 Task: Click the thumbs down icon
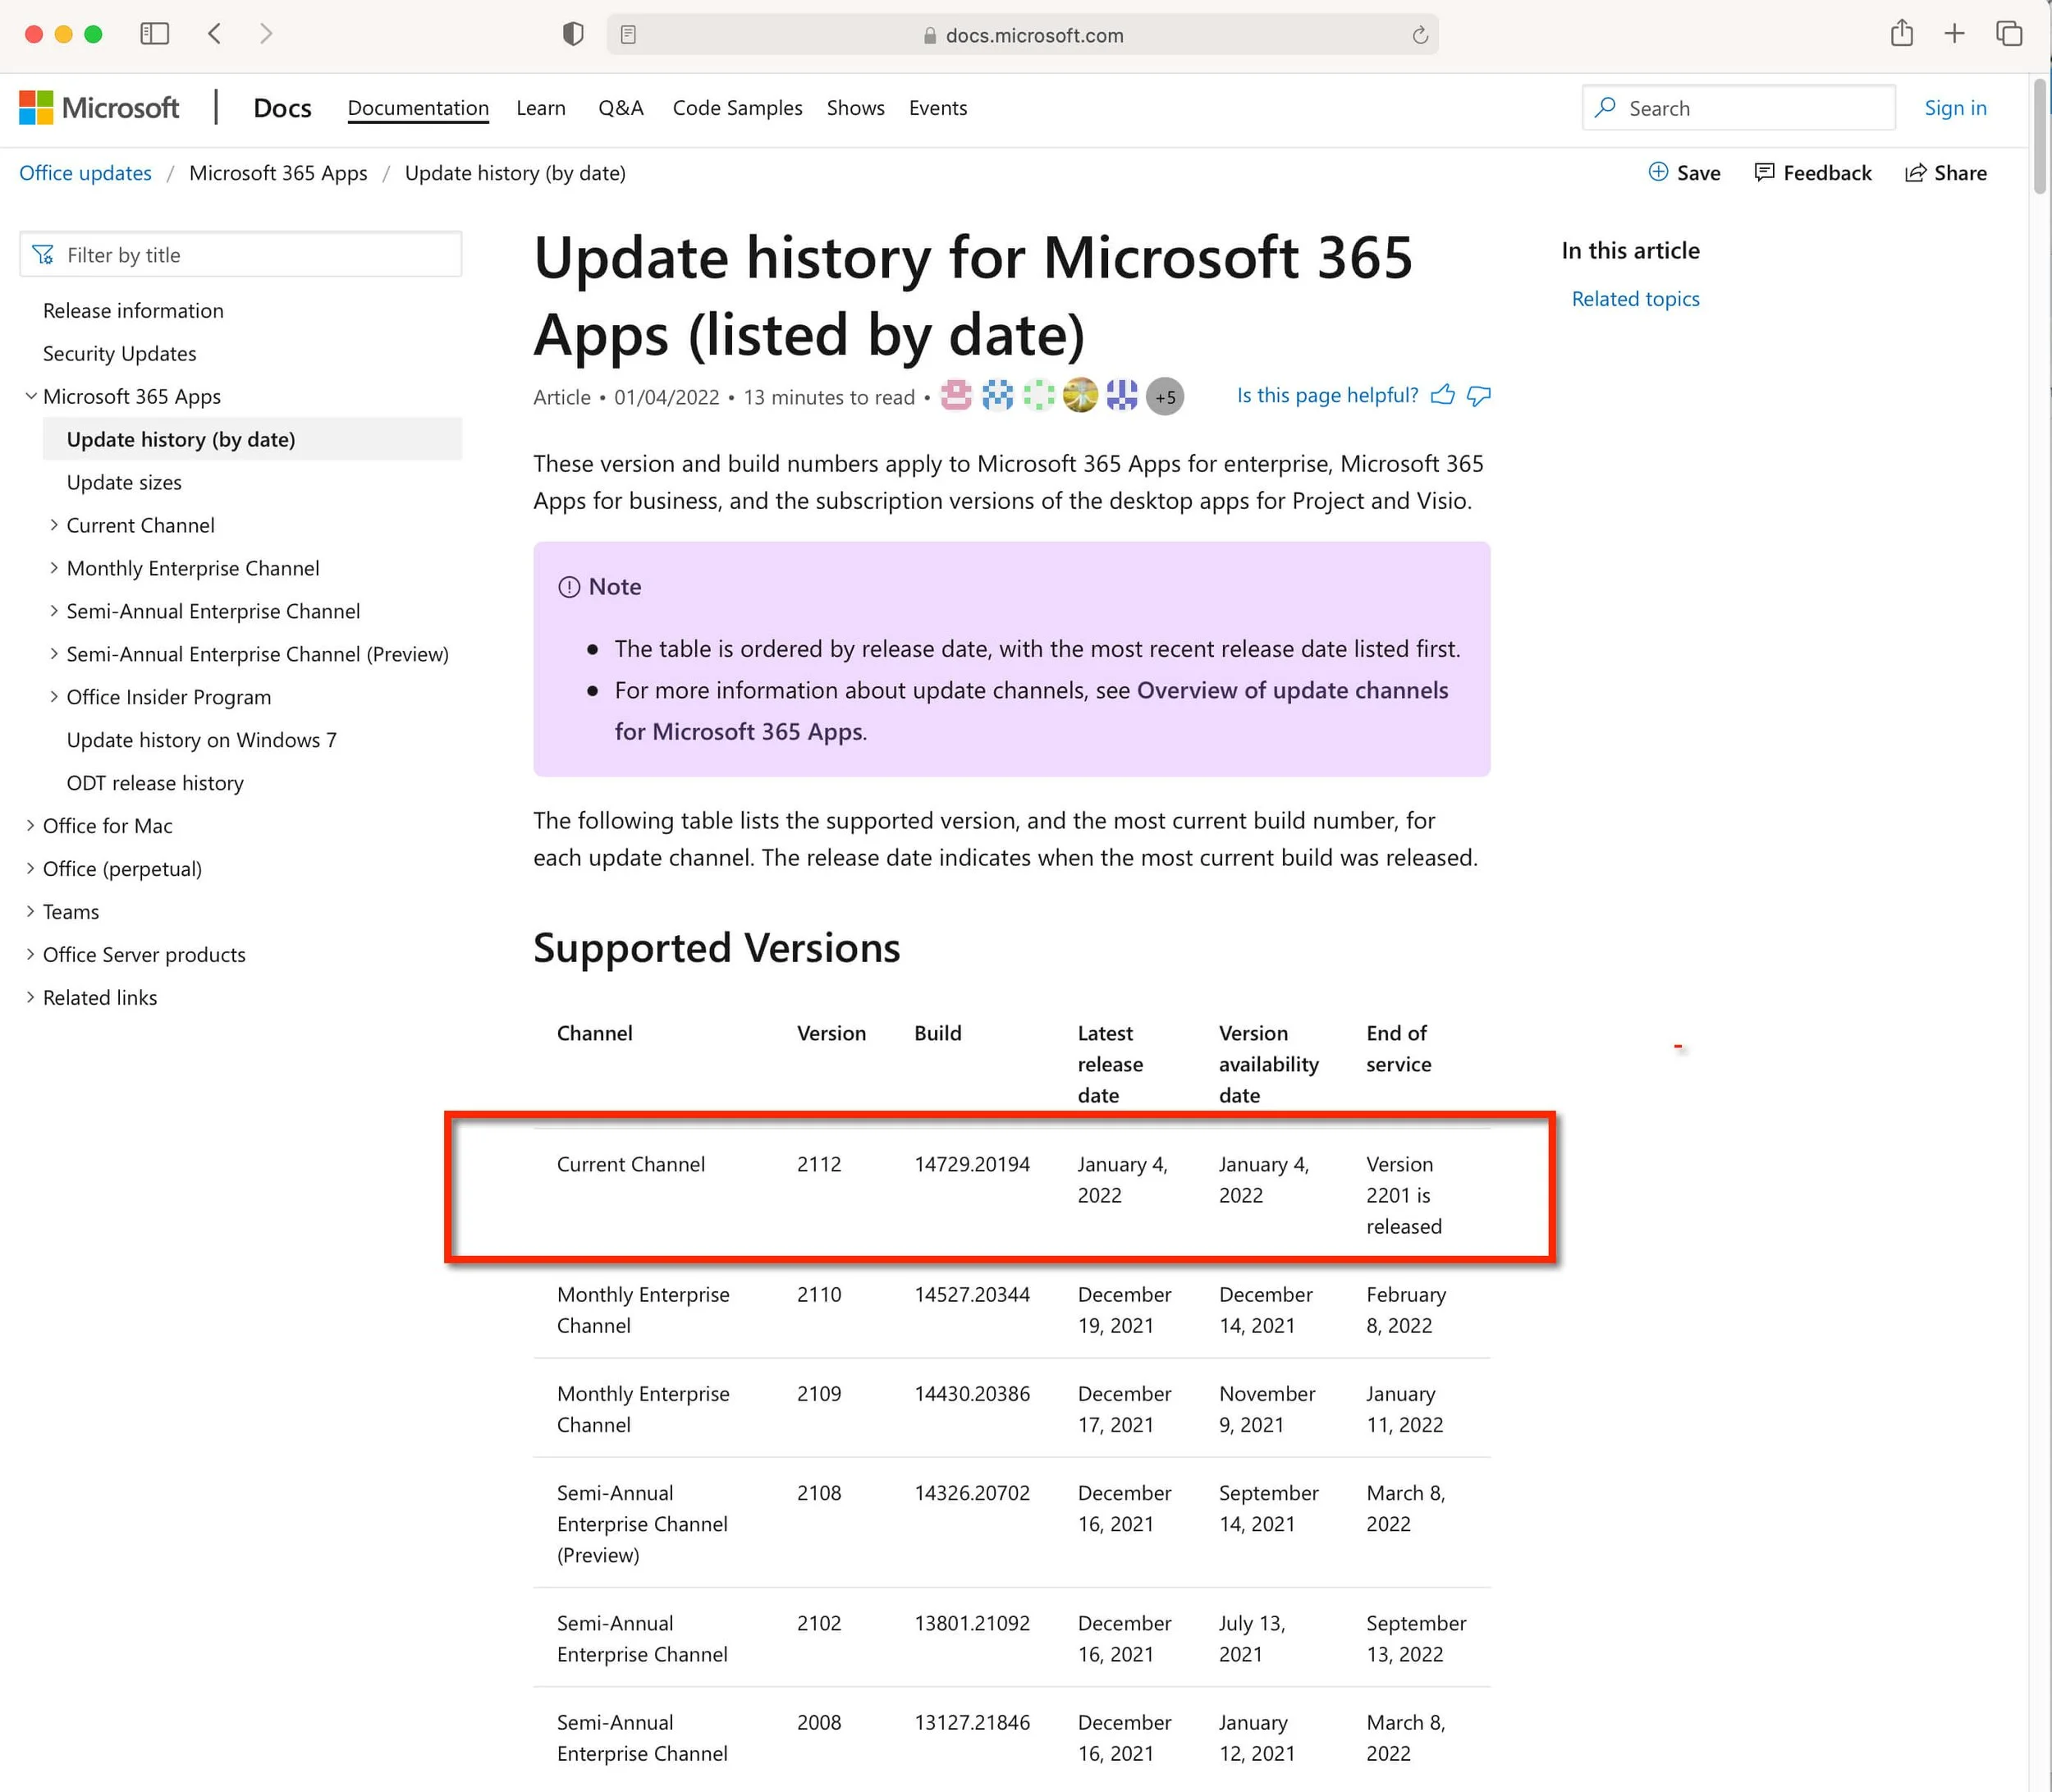1479,396
